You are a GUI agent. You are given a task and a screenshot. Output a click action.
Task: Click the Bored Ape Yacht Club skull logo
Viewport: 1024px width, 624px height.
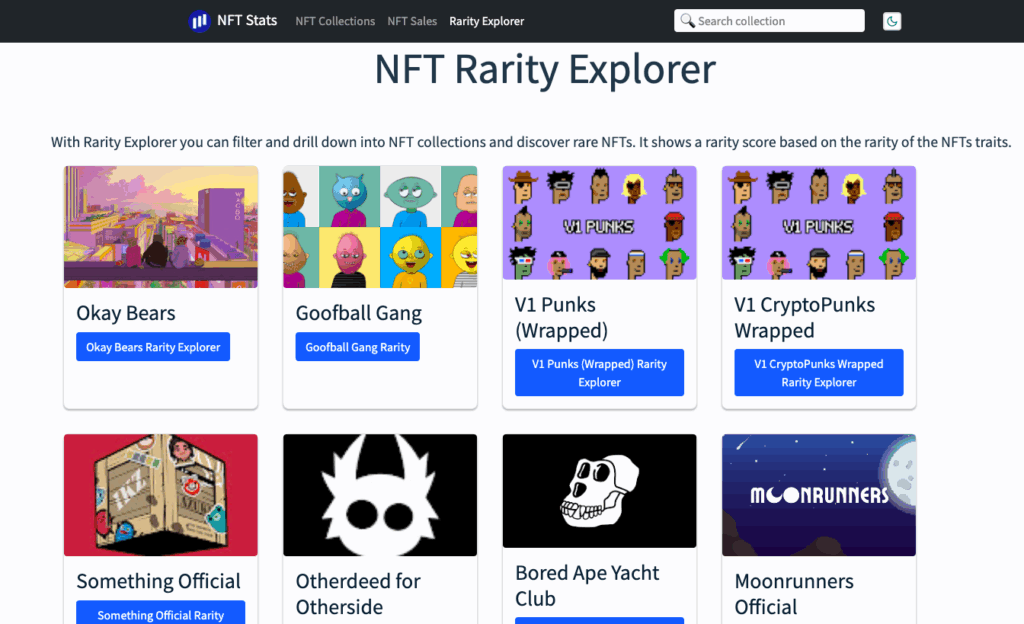pos(599,491)
